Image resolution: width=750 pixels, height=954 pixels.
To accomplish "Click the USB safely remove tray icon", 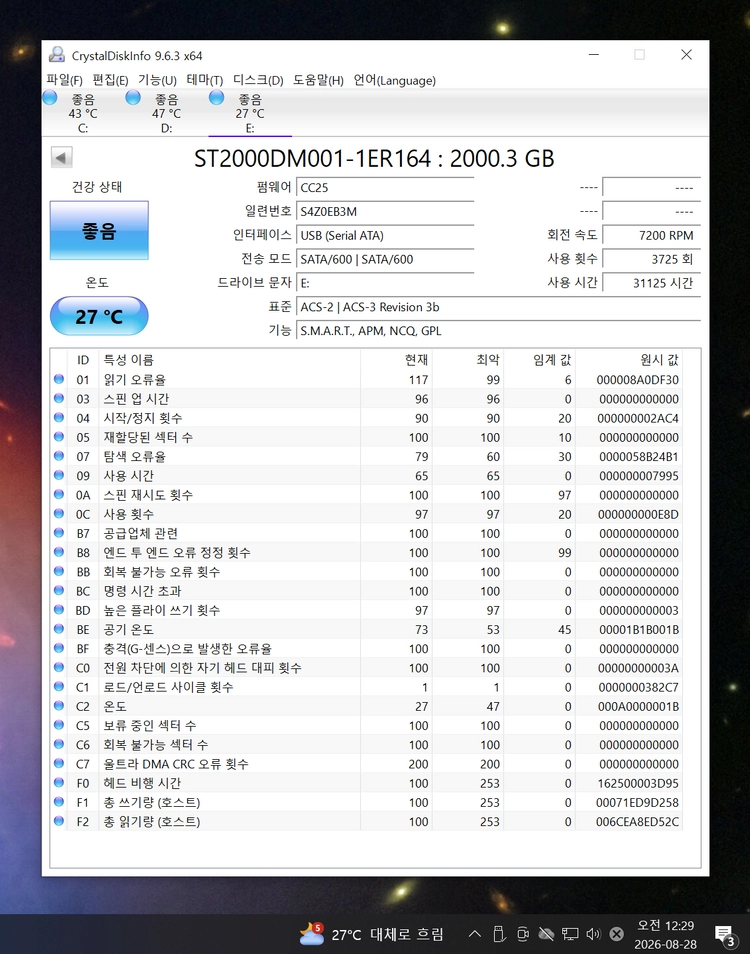I will 499,934.
